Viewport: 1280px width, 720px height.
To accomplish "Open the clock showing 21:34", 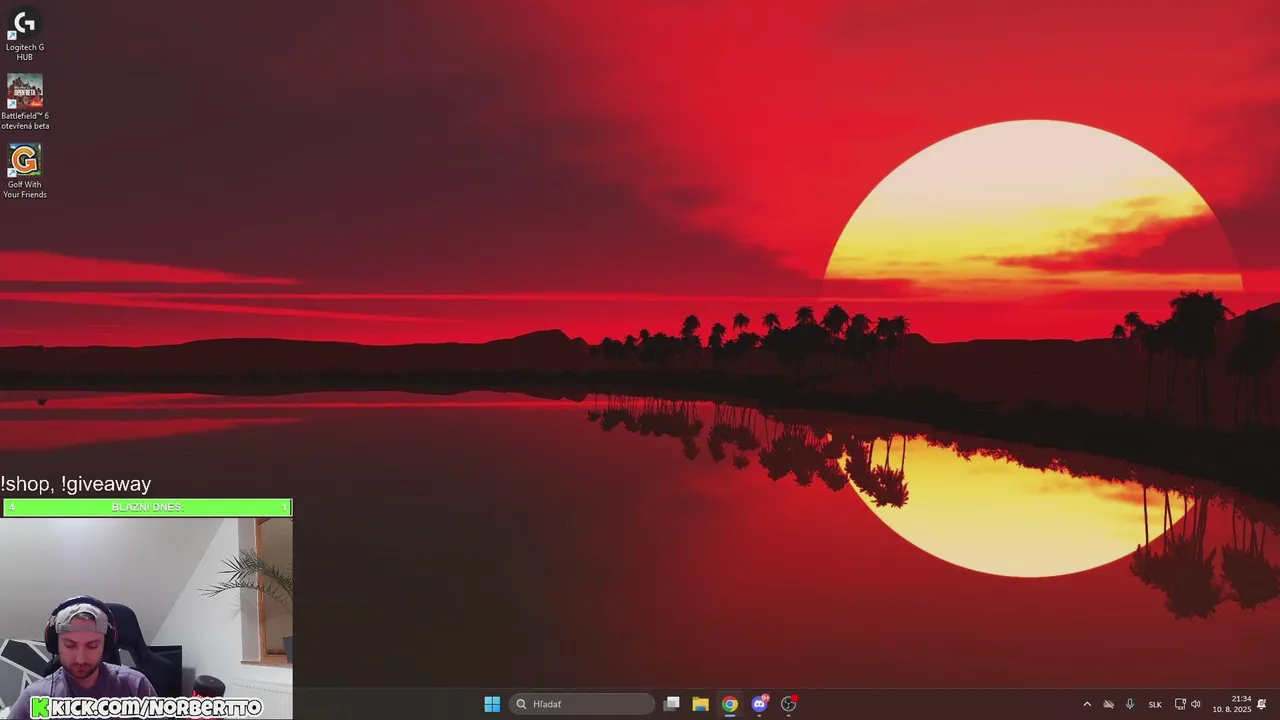I will click(x=1232, y=704).
